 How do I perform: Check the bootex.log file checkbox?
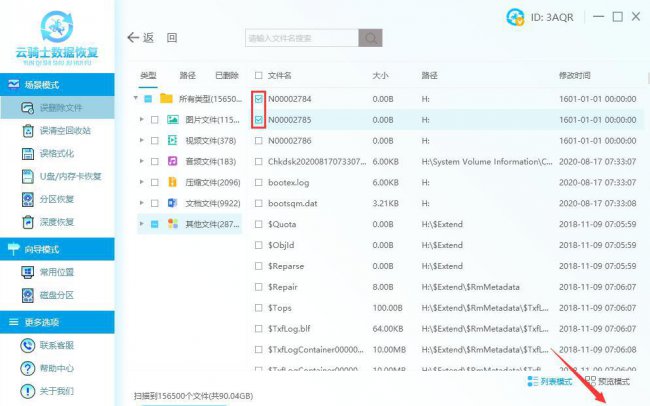point(259,182)
